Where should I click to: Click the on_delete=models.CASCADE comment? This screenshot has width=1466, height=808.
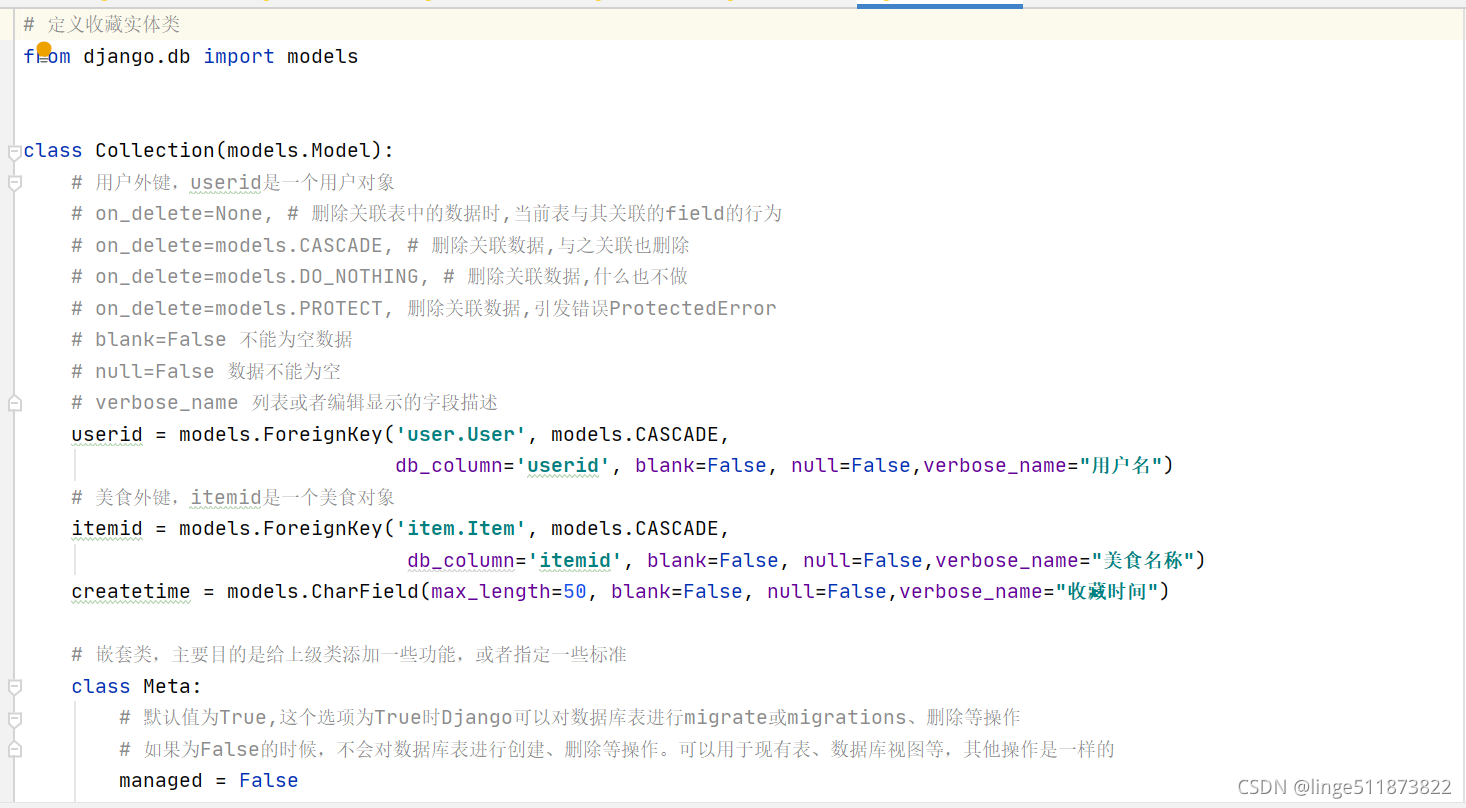click(381, 245)
